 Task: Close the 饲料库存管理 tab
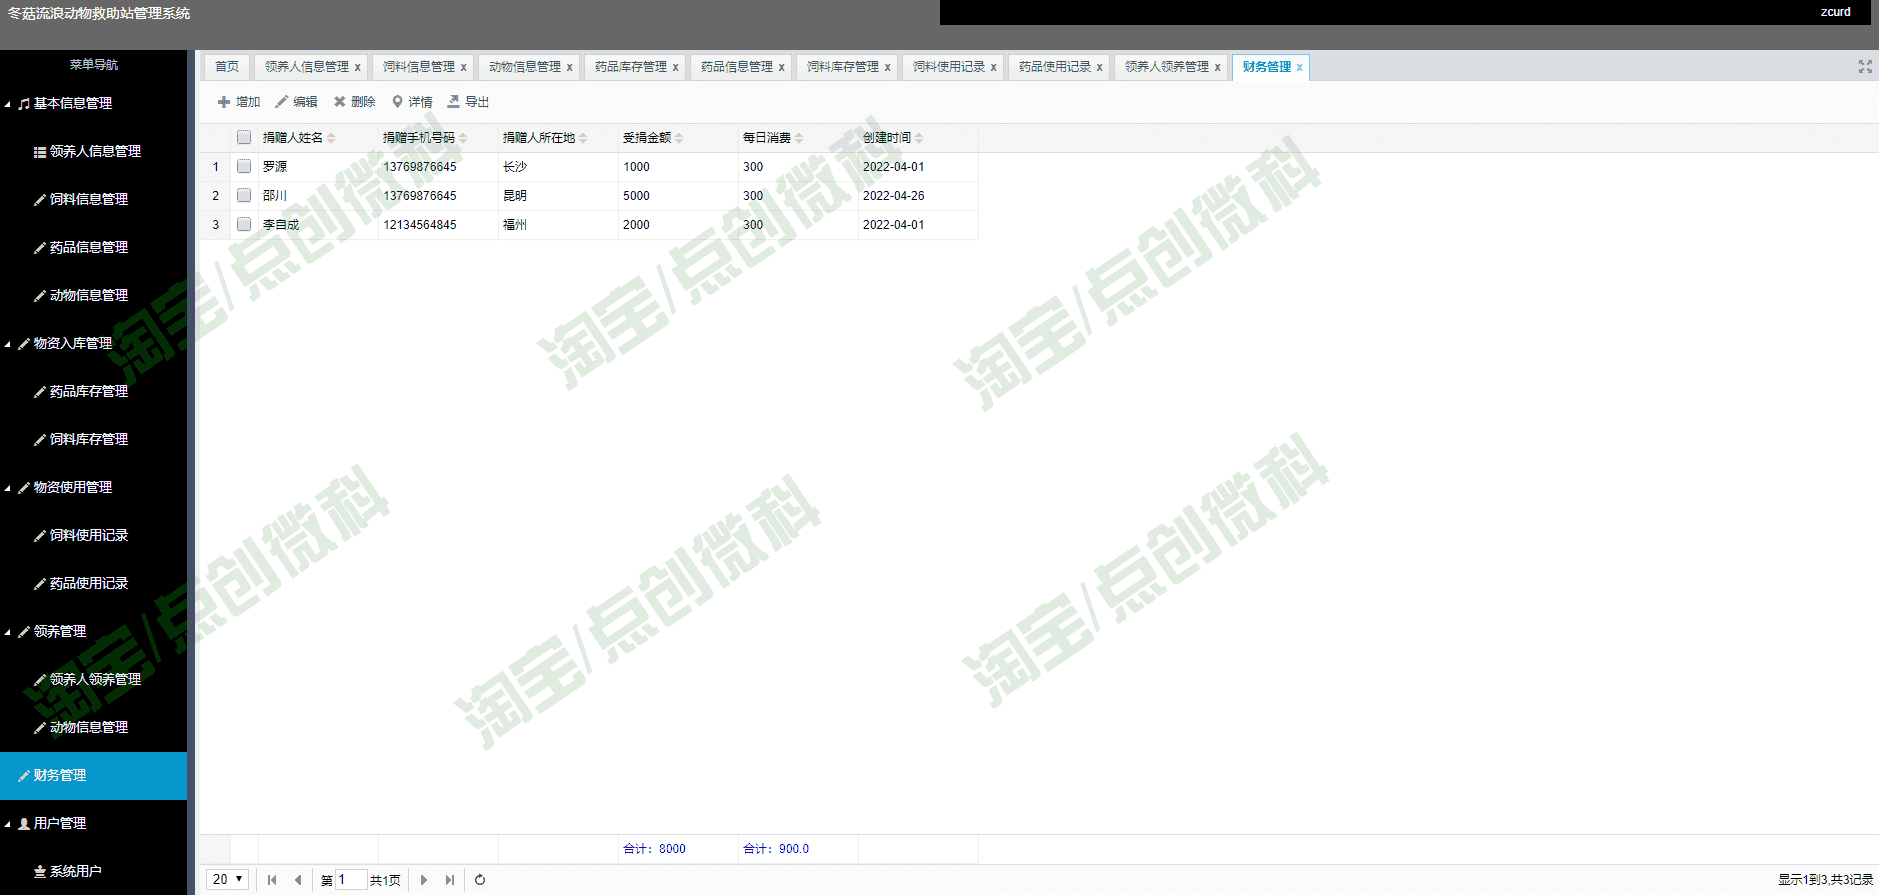(x=887, y=68)
